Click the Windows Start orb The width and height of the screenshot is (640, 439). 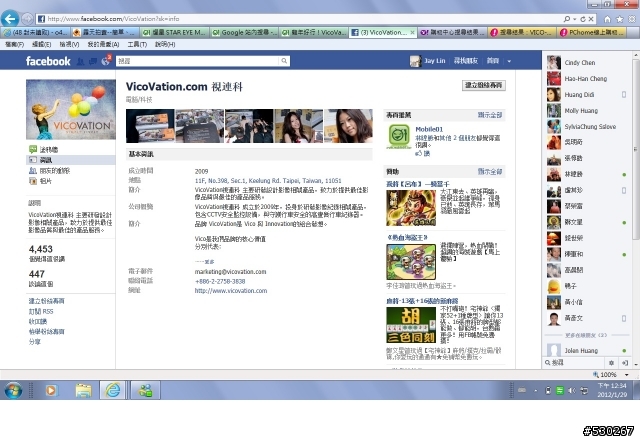pos(13,390)
